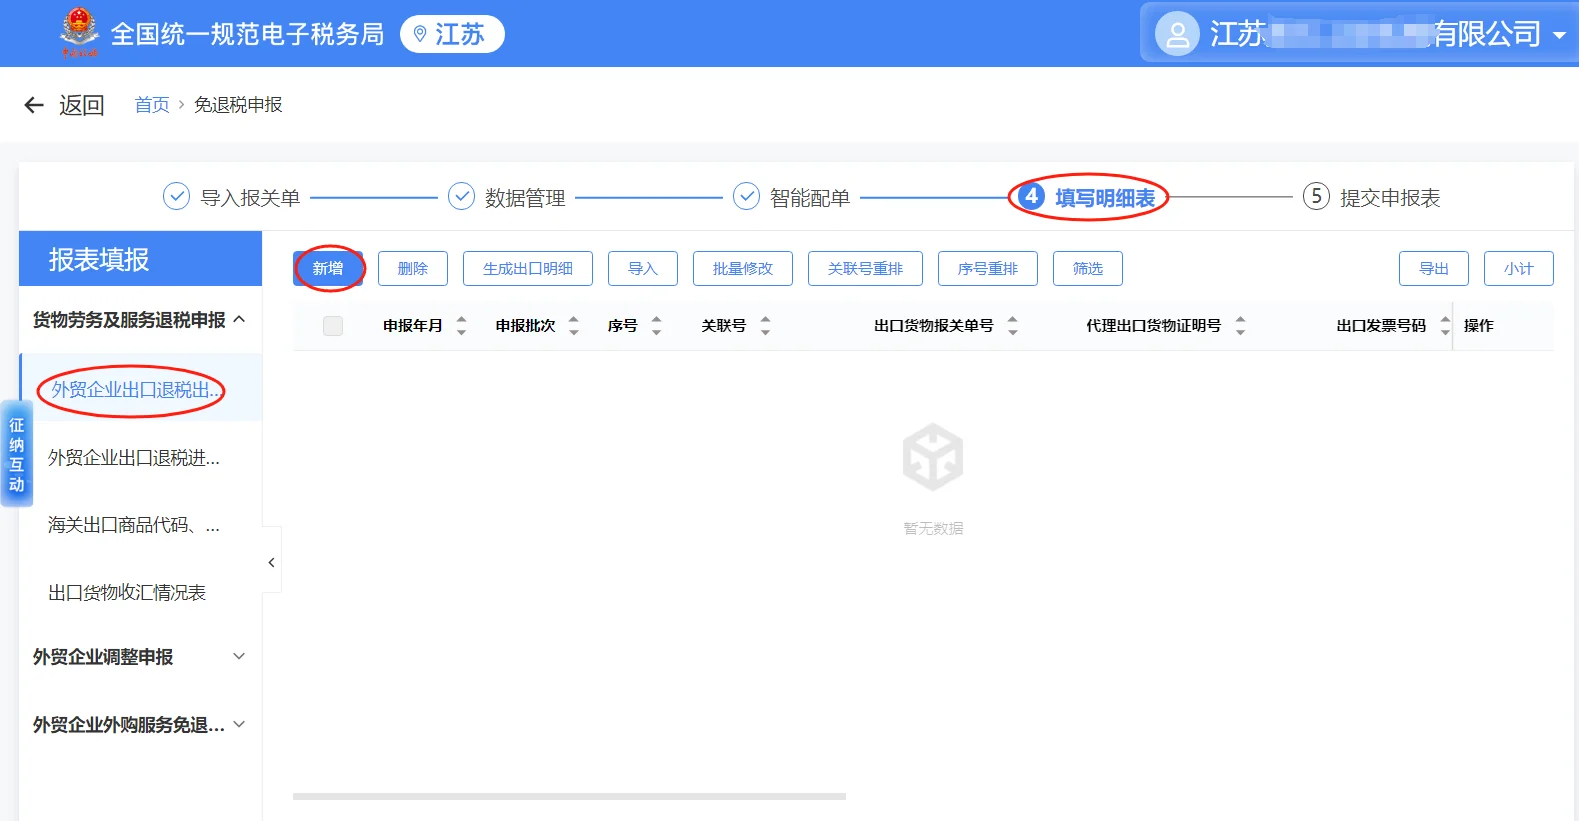
Task: Select 出口货物收汇情况表 menu item
Action: [127, 593]
